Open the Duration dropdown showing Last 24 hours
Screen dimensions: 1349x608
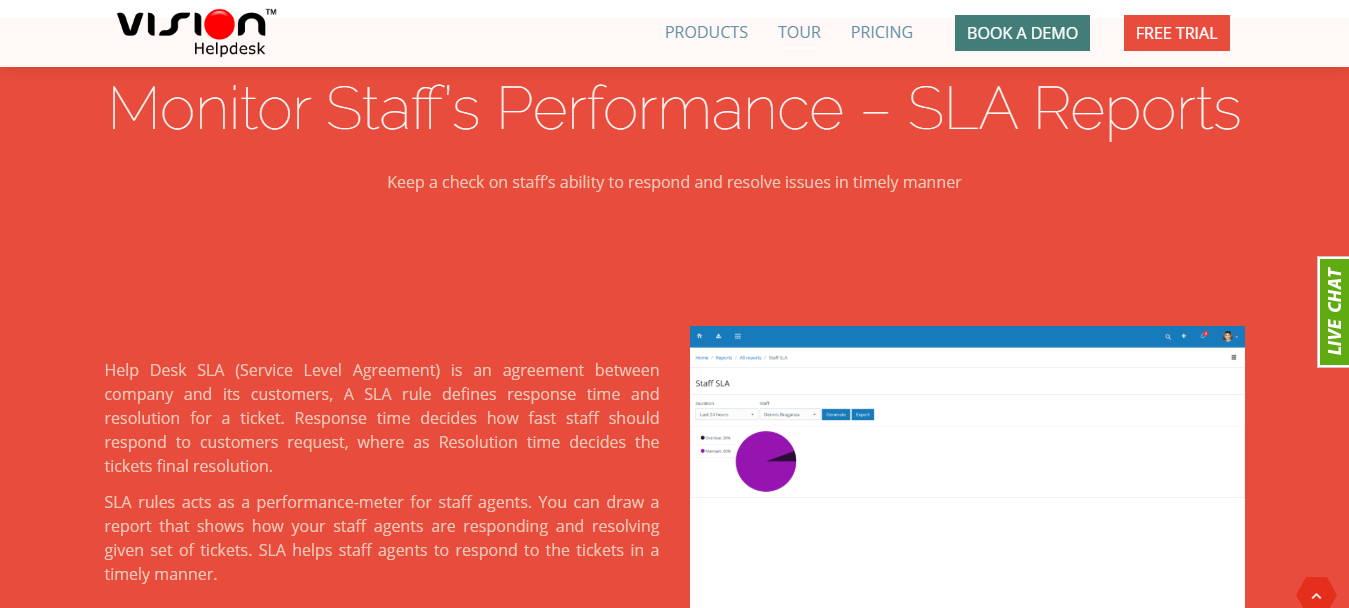726,413
